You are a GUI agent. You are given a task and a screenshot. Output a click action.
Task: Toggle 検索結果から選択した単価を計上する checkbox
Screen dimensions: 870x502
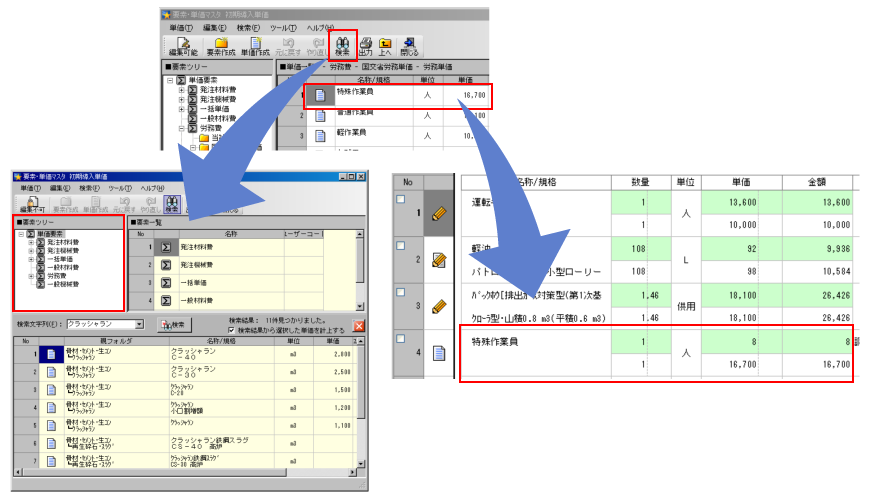coord(233,329)
